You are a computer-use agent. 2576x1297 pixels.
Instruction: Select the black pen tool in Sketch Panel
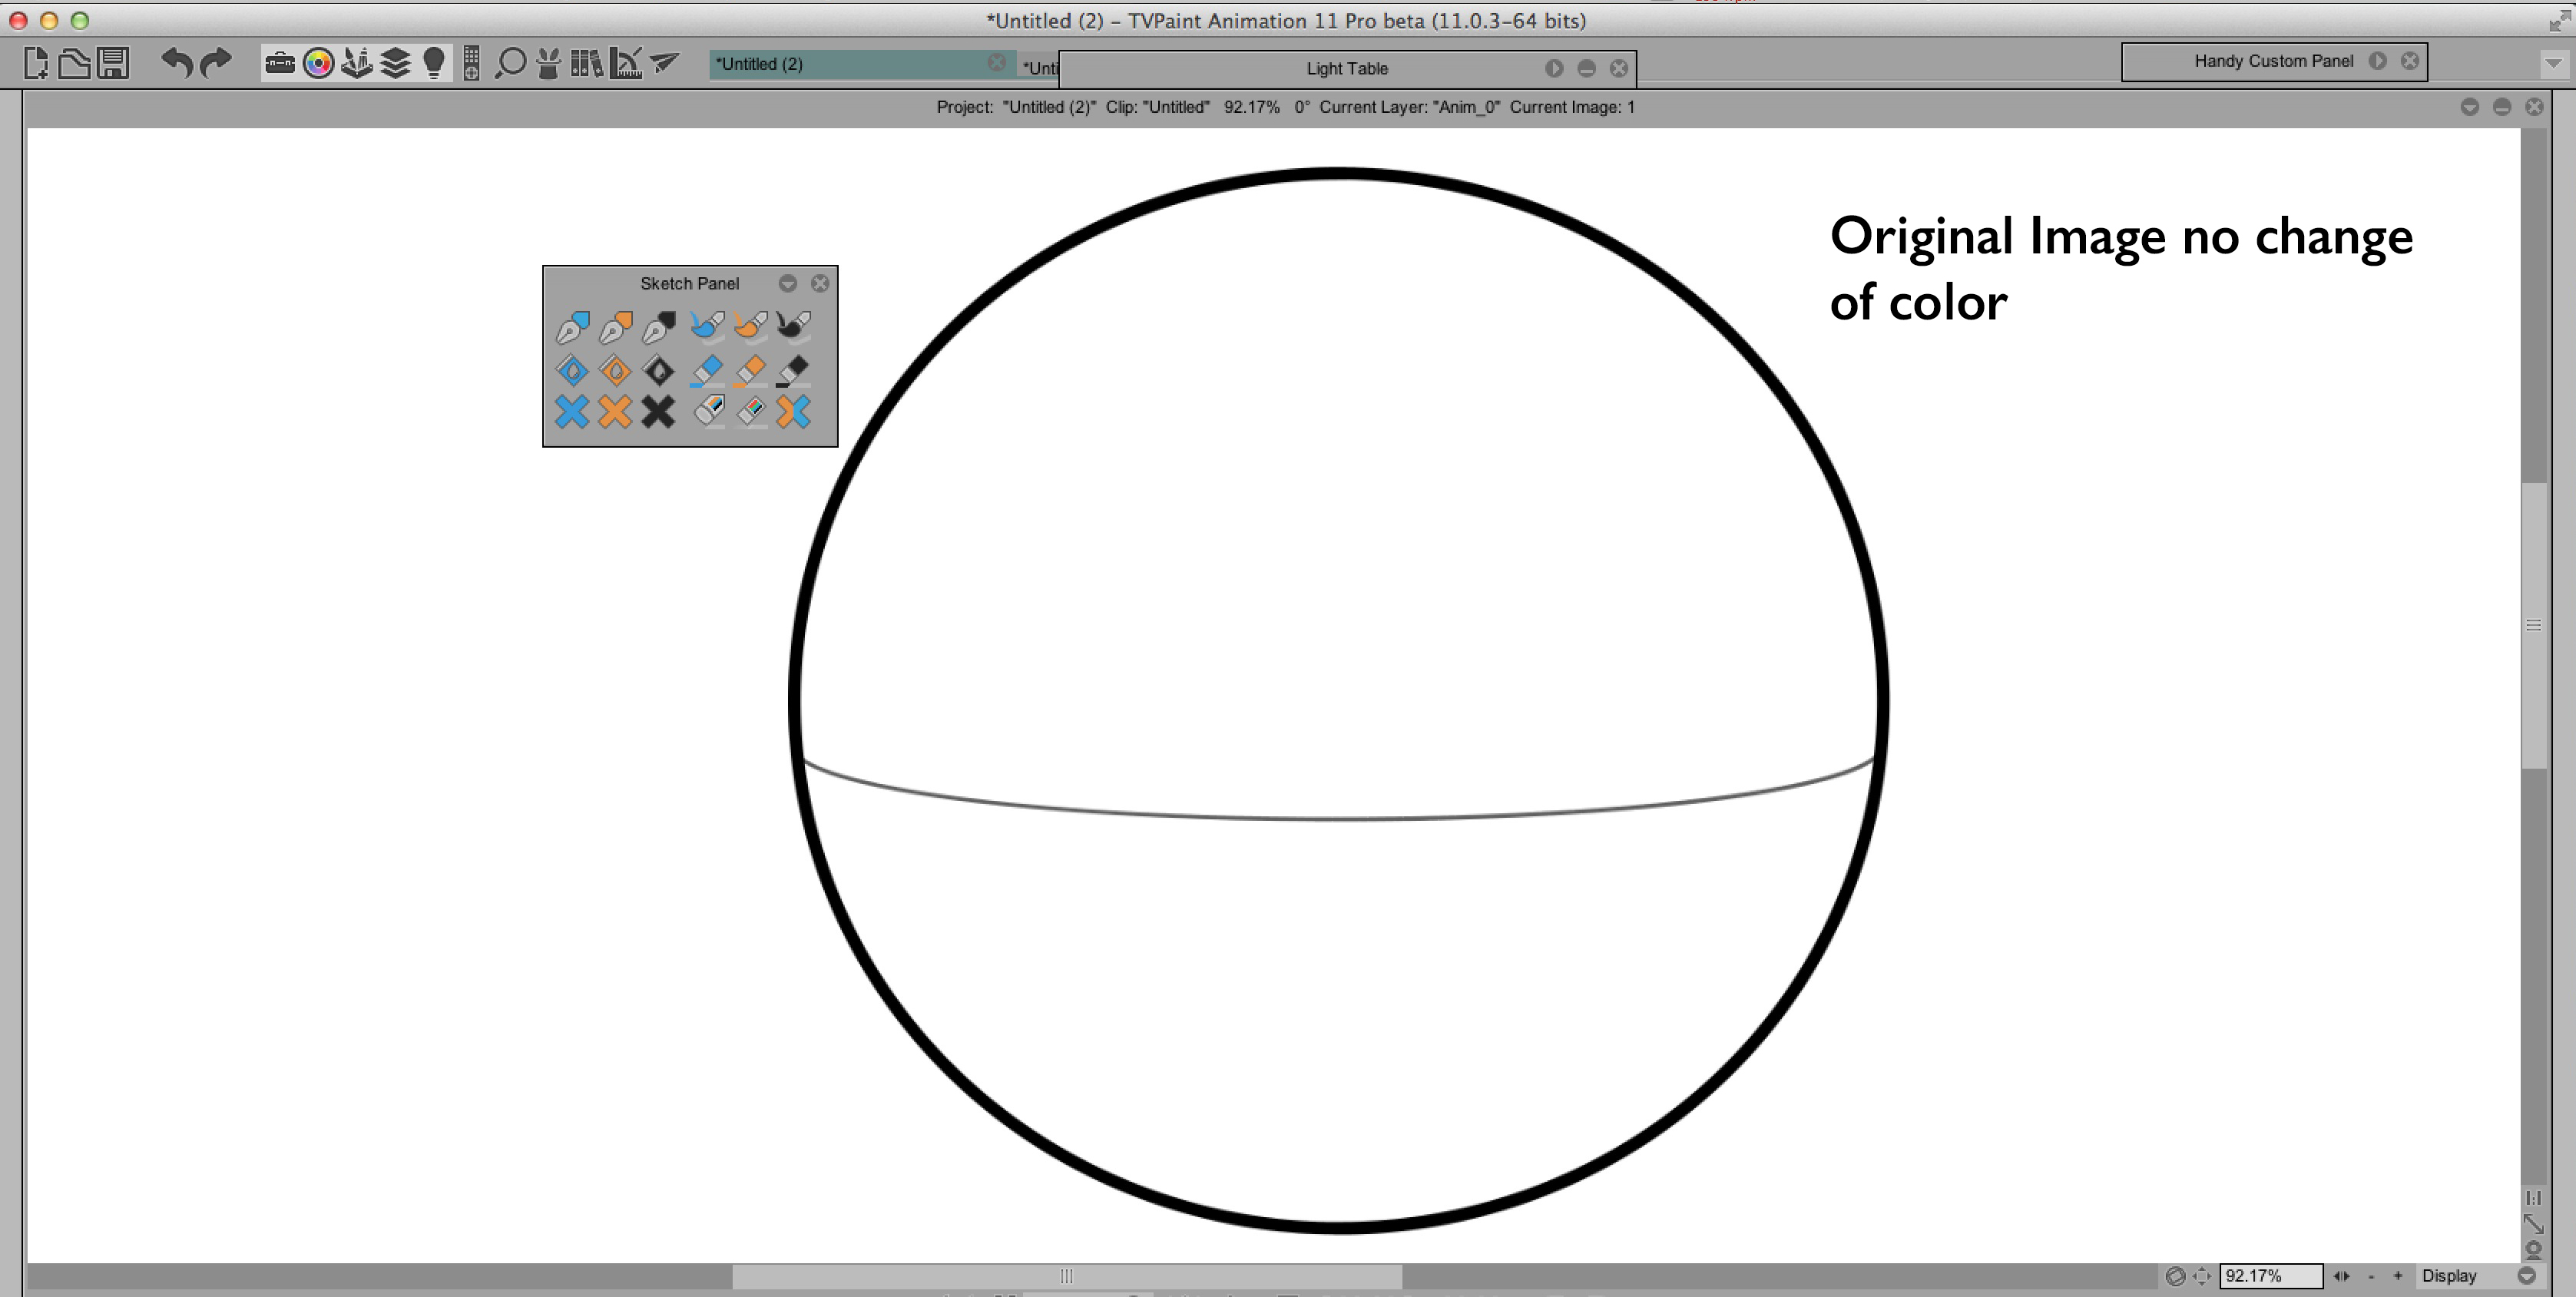pos(659,326)
